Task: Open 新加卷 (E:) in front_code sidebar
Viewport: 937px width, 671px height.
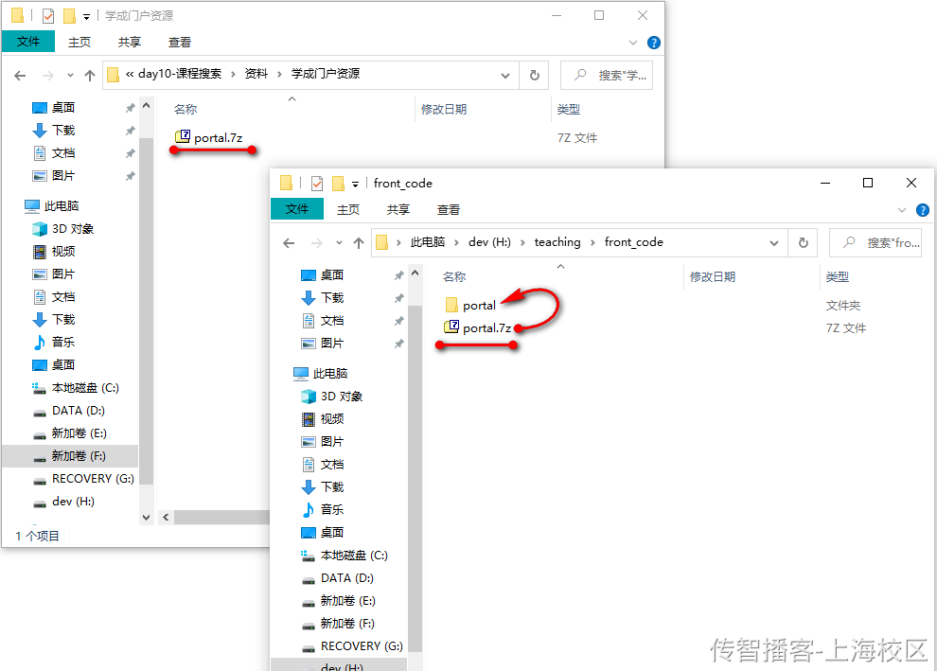Action: (x=338, y=600)
